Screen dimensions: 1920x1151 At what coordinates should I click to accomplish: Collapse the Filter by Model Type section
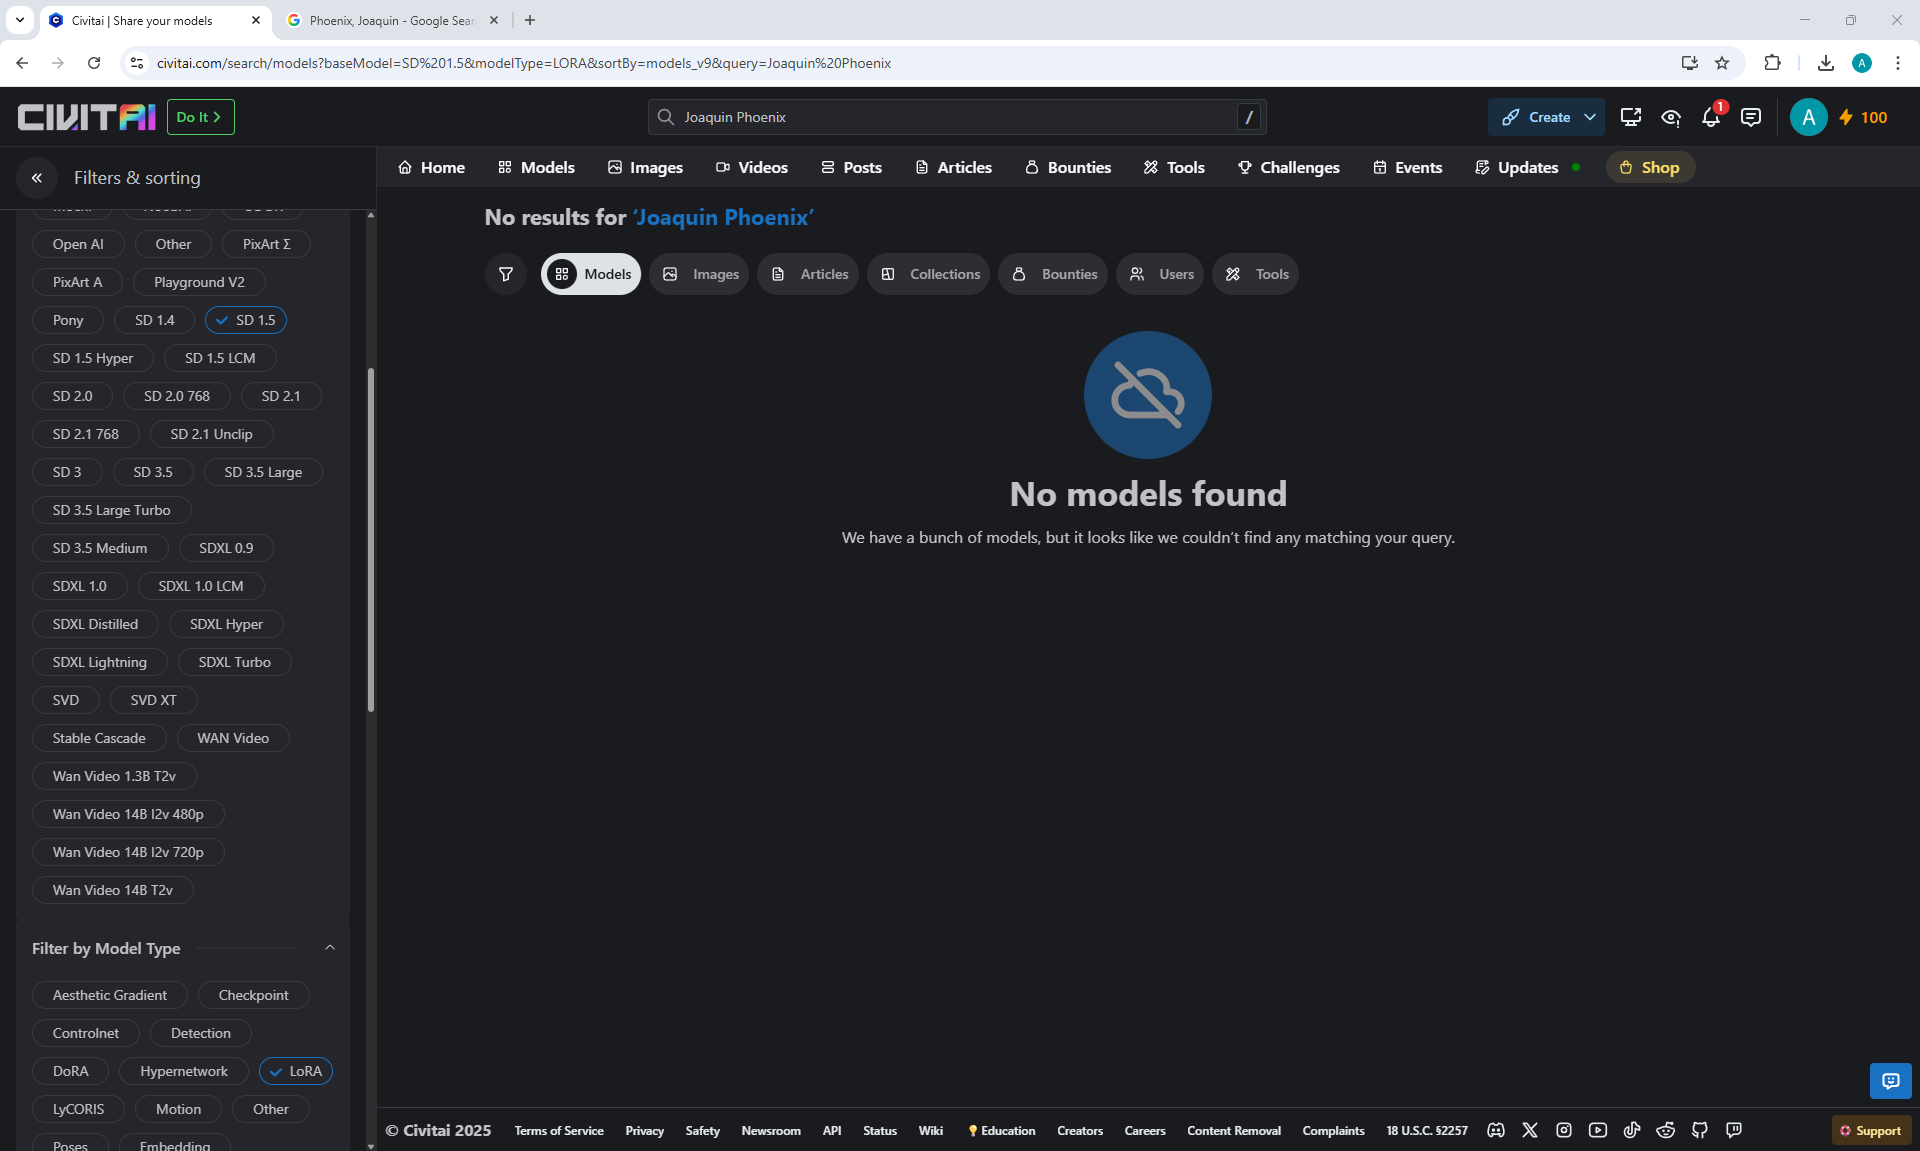330,948
